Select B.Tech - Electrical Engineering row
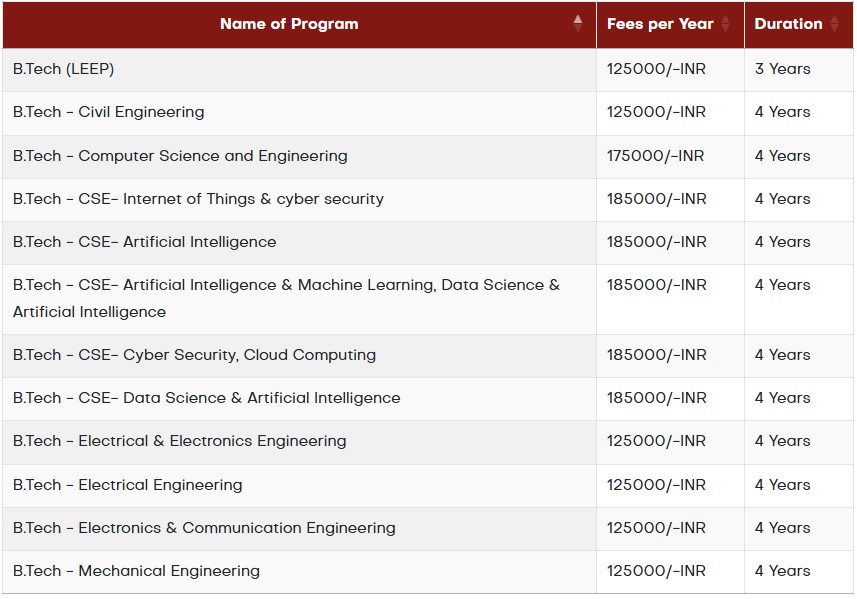Viewport: 857px width, 599px height. click(x=428, y=485)
